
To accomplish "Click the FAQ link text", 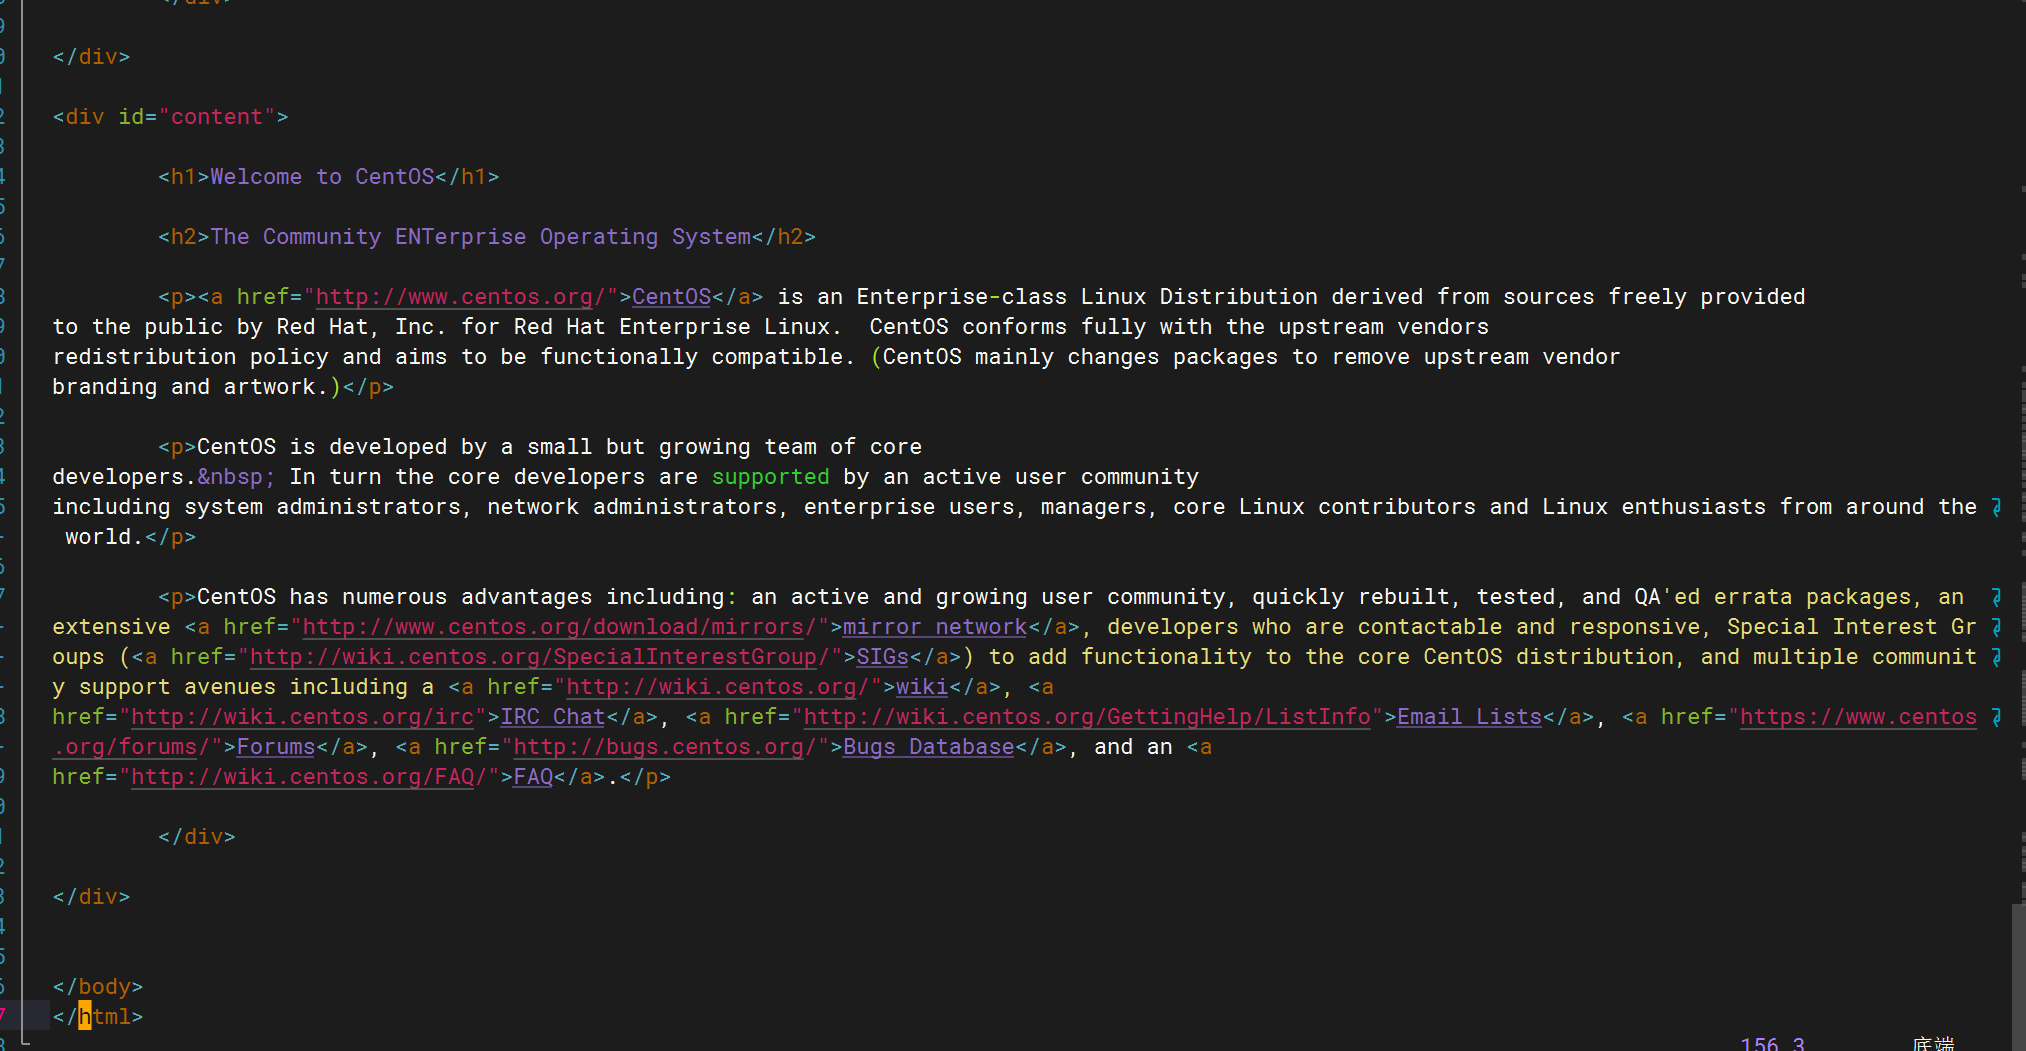I will coord(533,777).
